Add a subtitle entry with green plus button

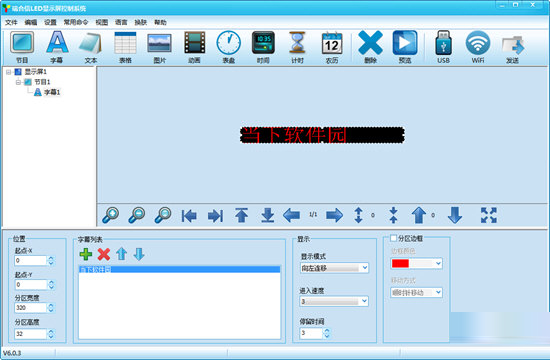[x=86, y=254]
